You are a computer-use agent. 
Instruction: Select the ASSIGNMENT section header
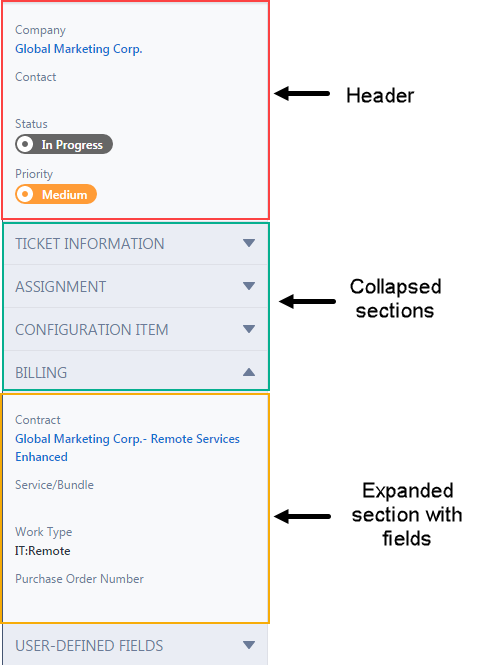(136, 286)
